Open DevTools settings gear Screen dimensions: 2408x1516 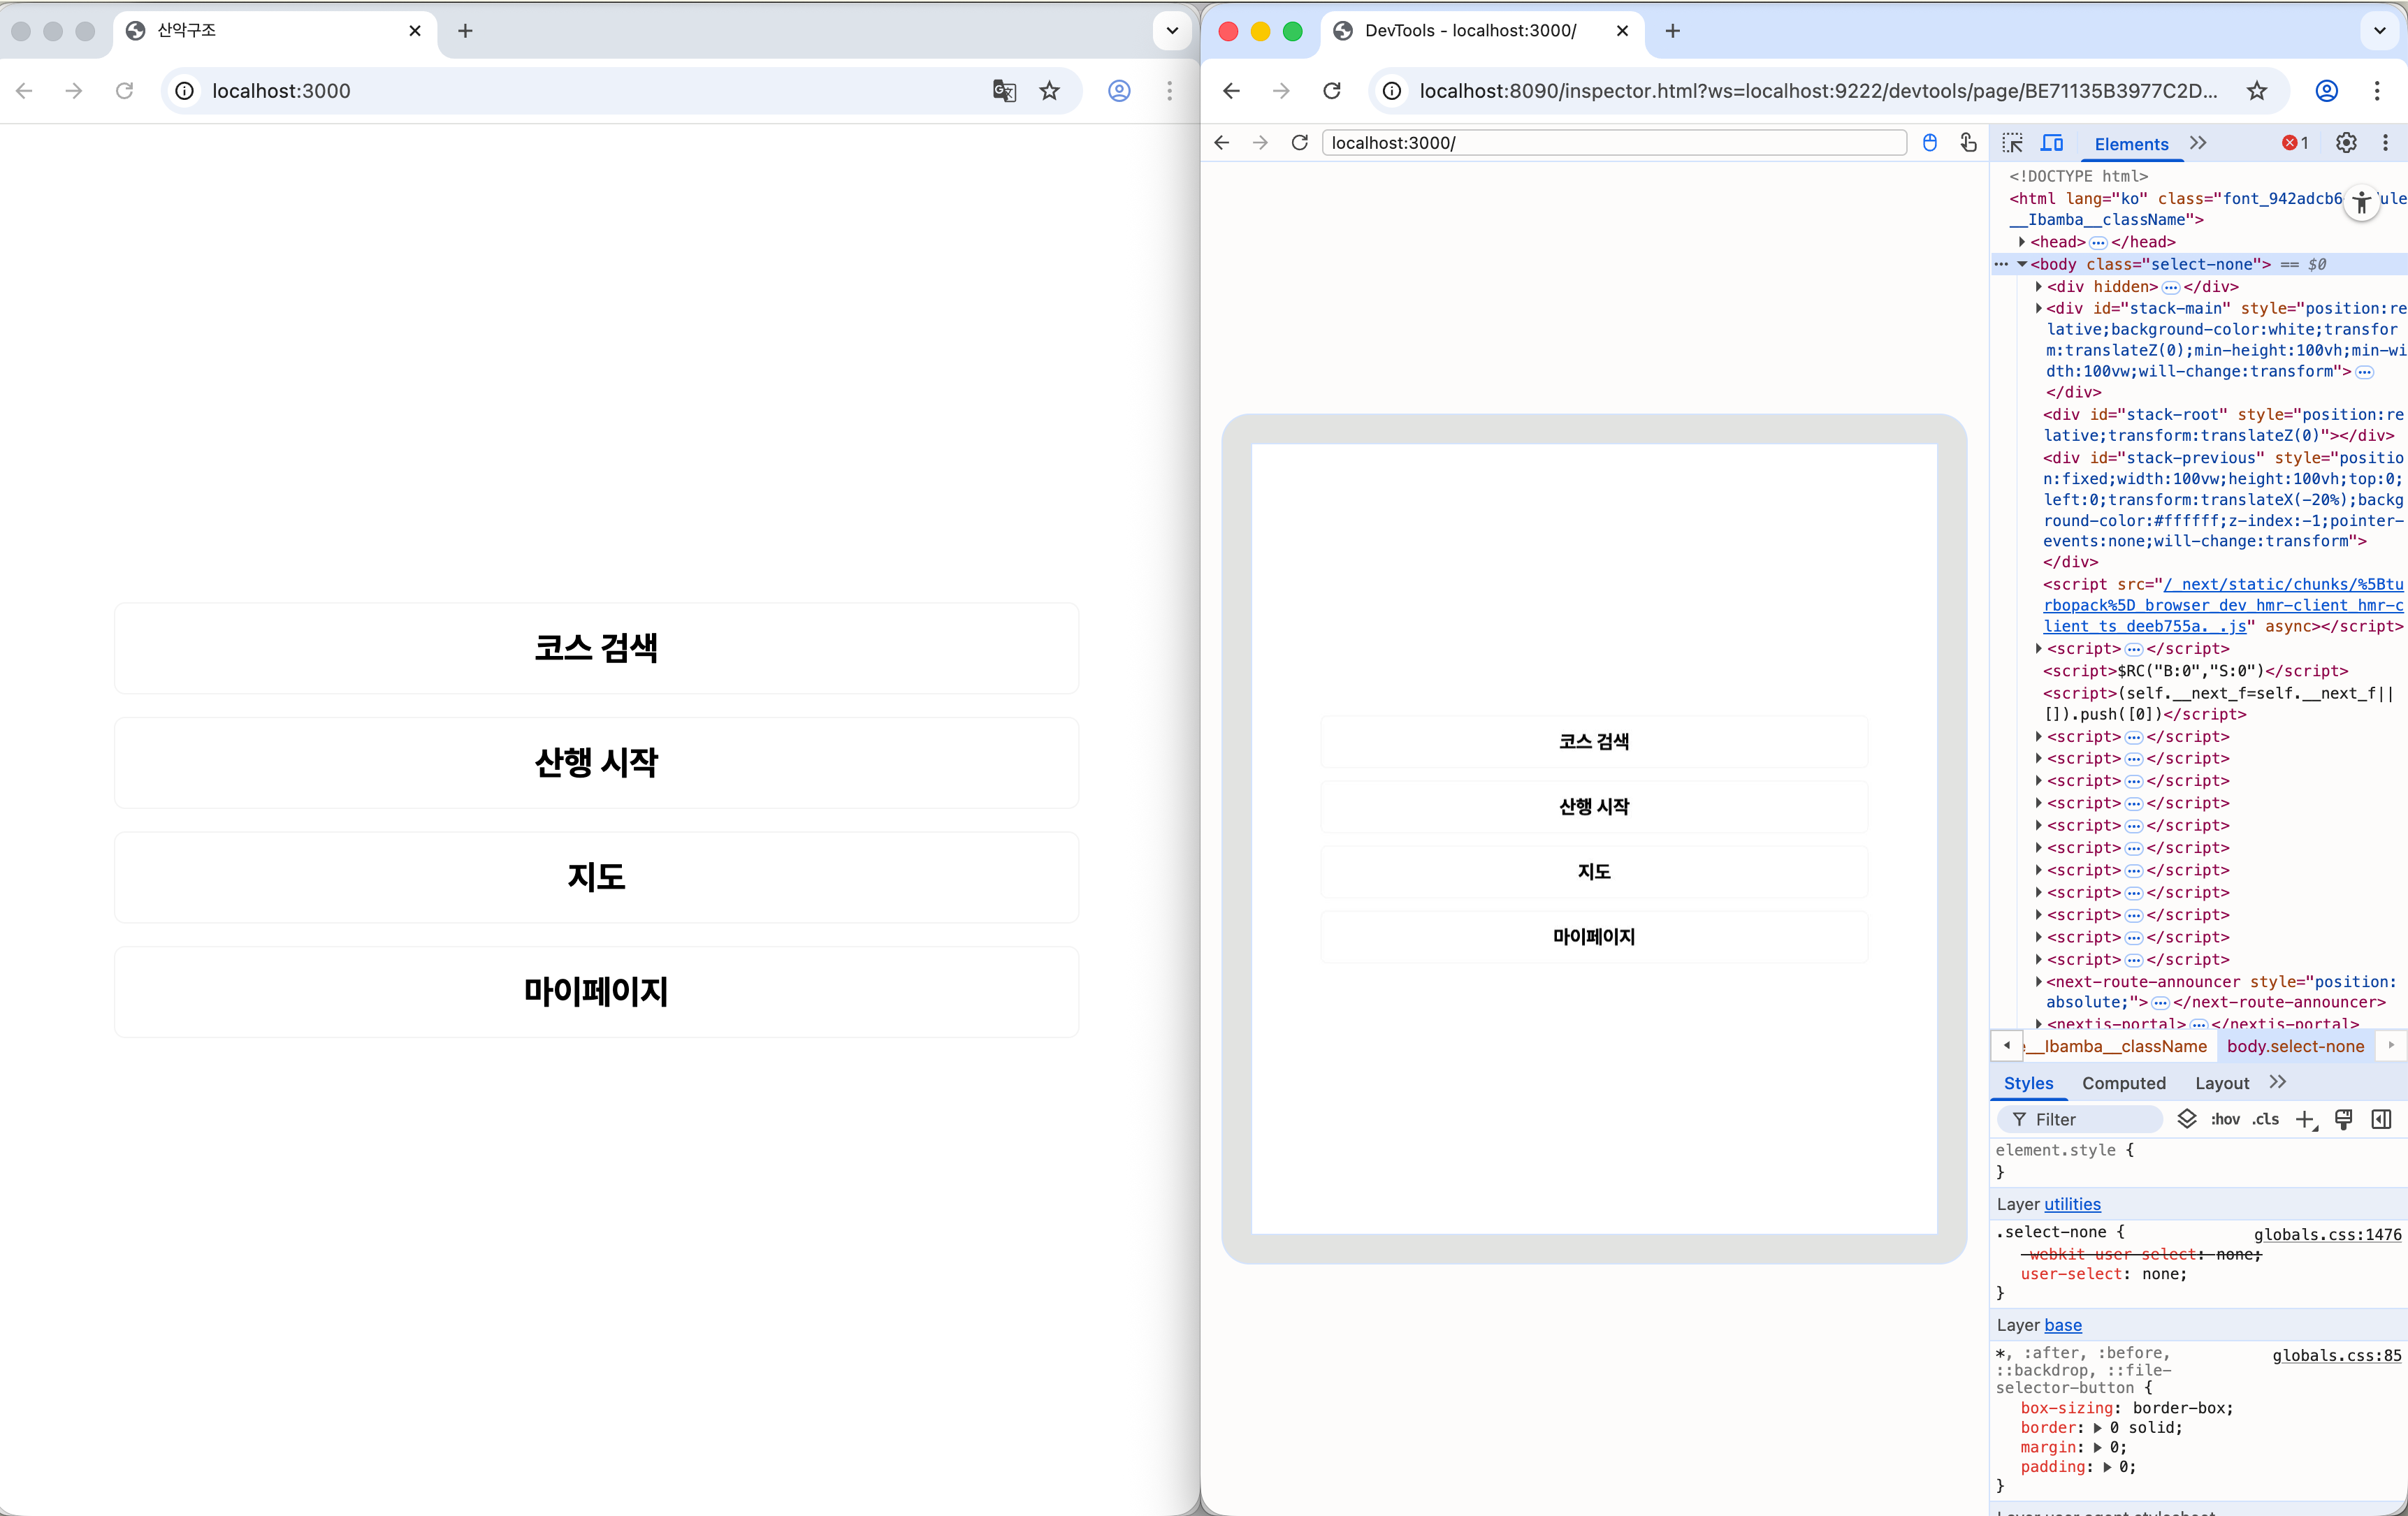pyautogui.click(x=2346, y=143)
